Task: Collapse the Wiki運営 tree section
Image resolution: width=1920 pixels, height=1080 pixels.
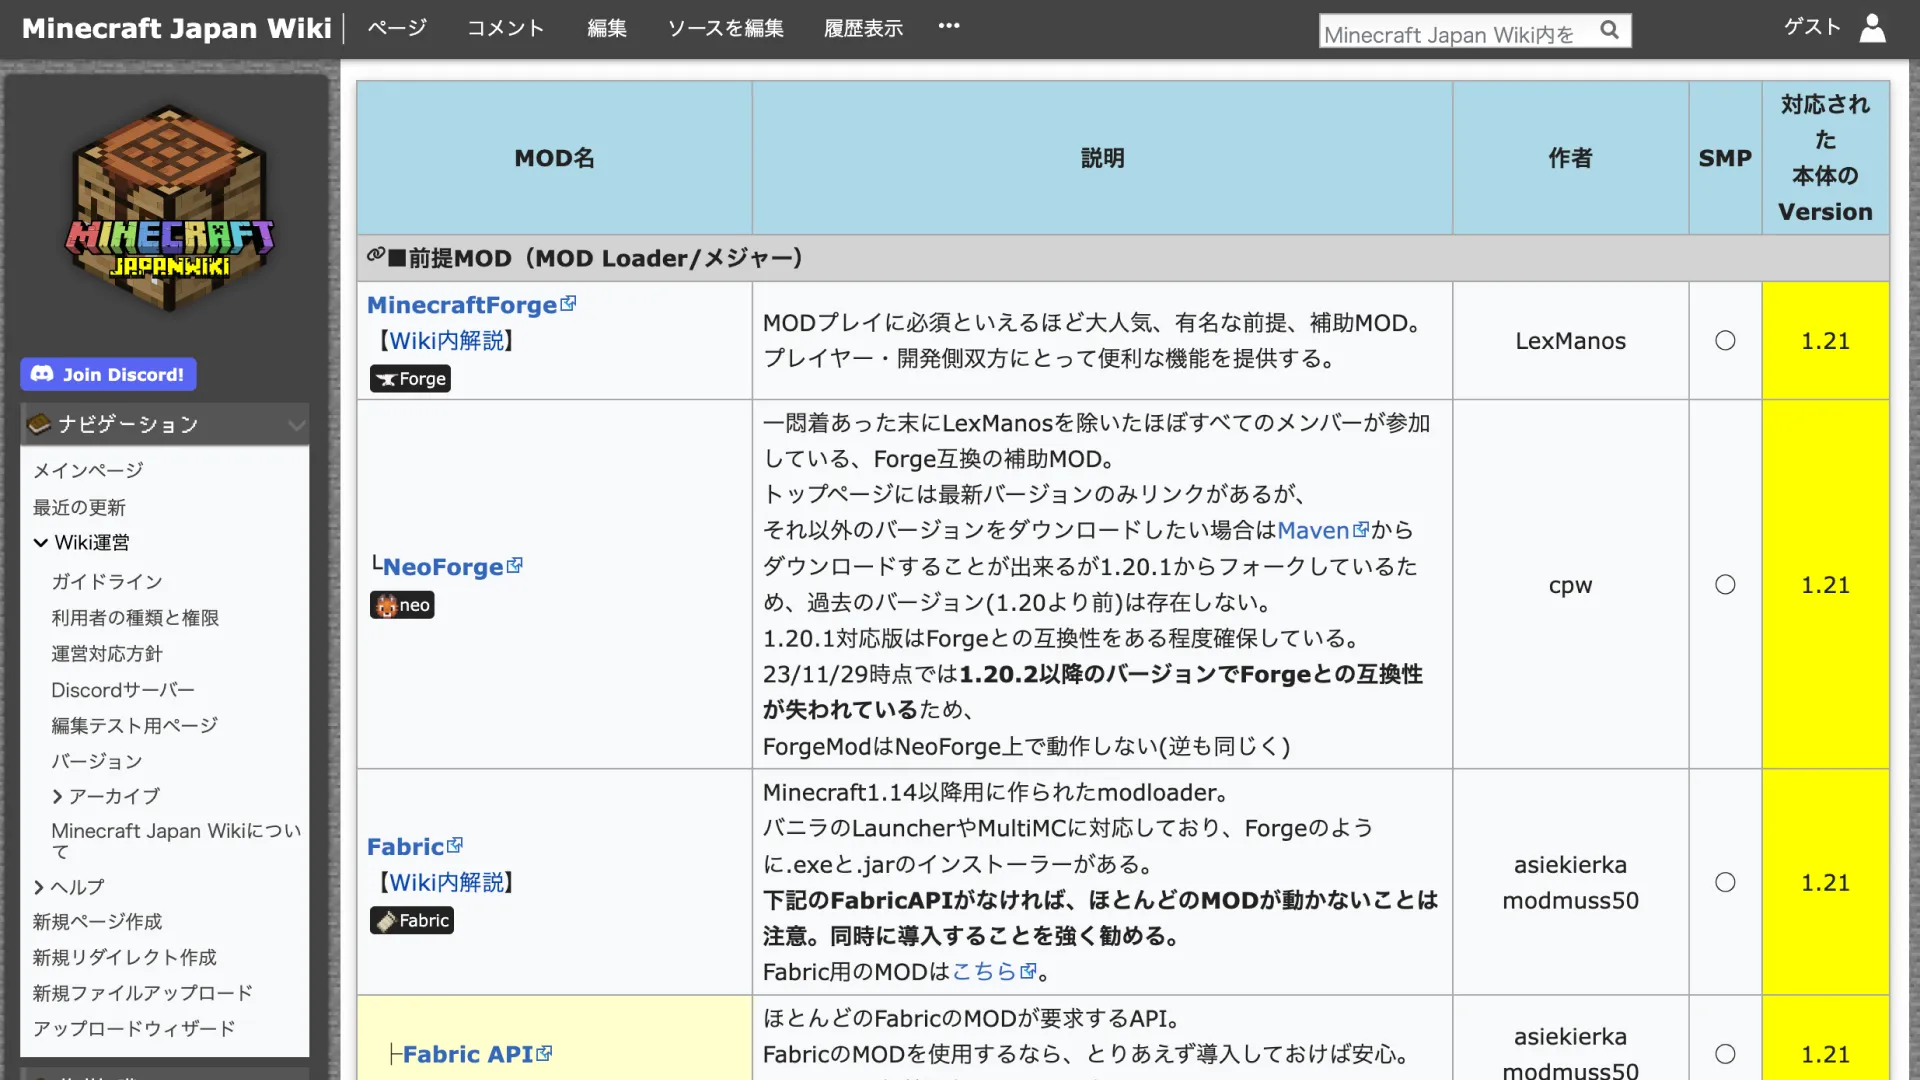Action: [x=40, y=543]
